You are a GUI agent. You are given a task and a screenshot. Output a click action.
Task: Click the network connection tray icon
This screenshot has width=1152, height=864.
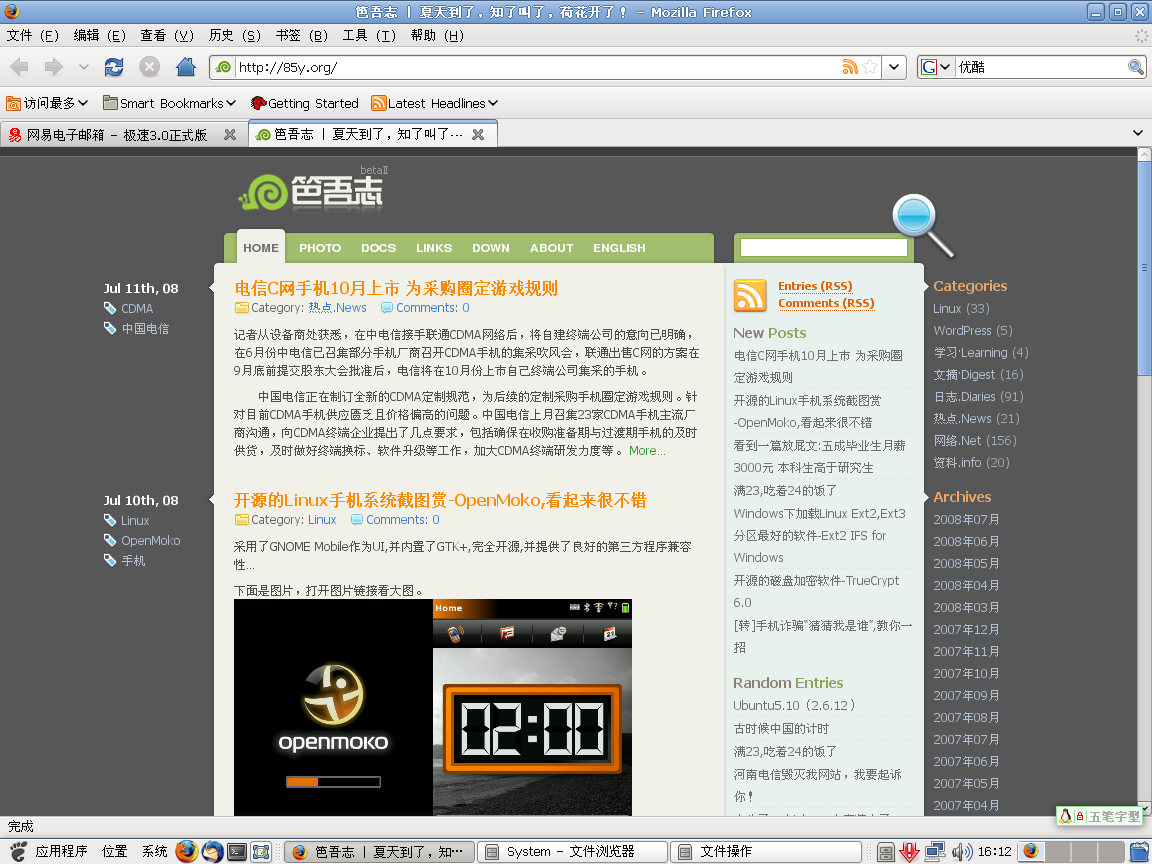coord(935,852)
